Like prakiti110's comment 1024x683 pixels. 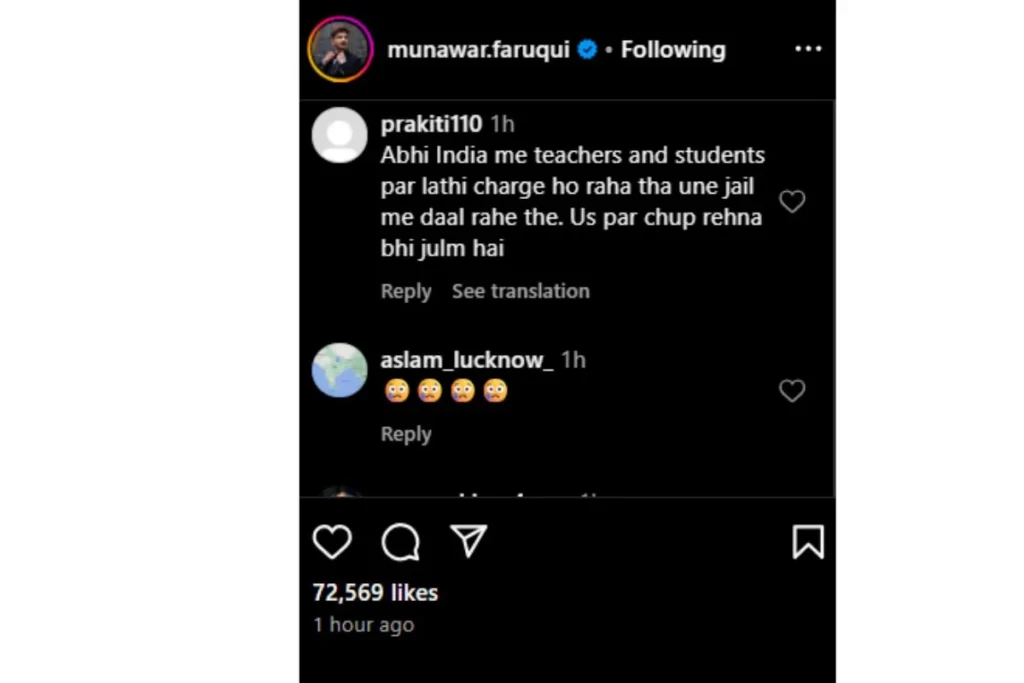(792, 202)
